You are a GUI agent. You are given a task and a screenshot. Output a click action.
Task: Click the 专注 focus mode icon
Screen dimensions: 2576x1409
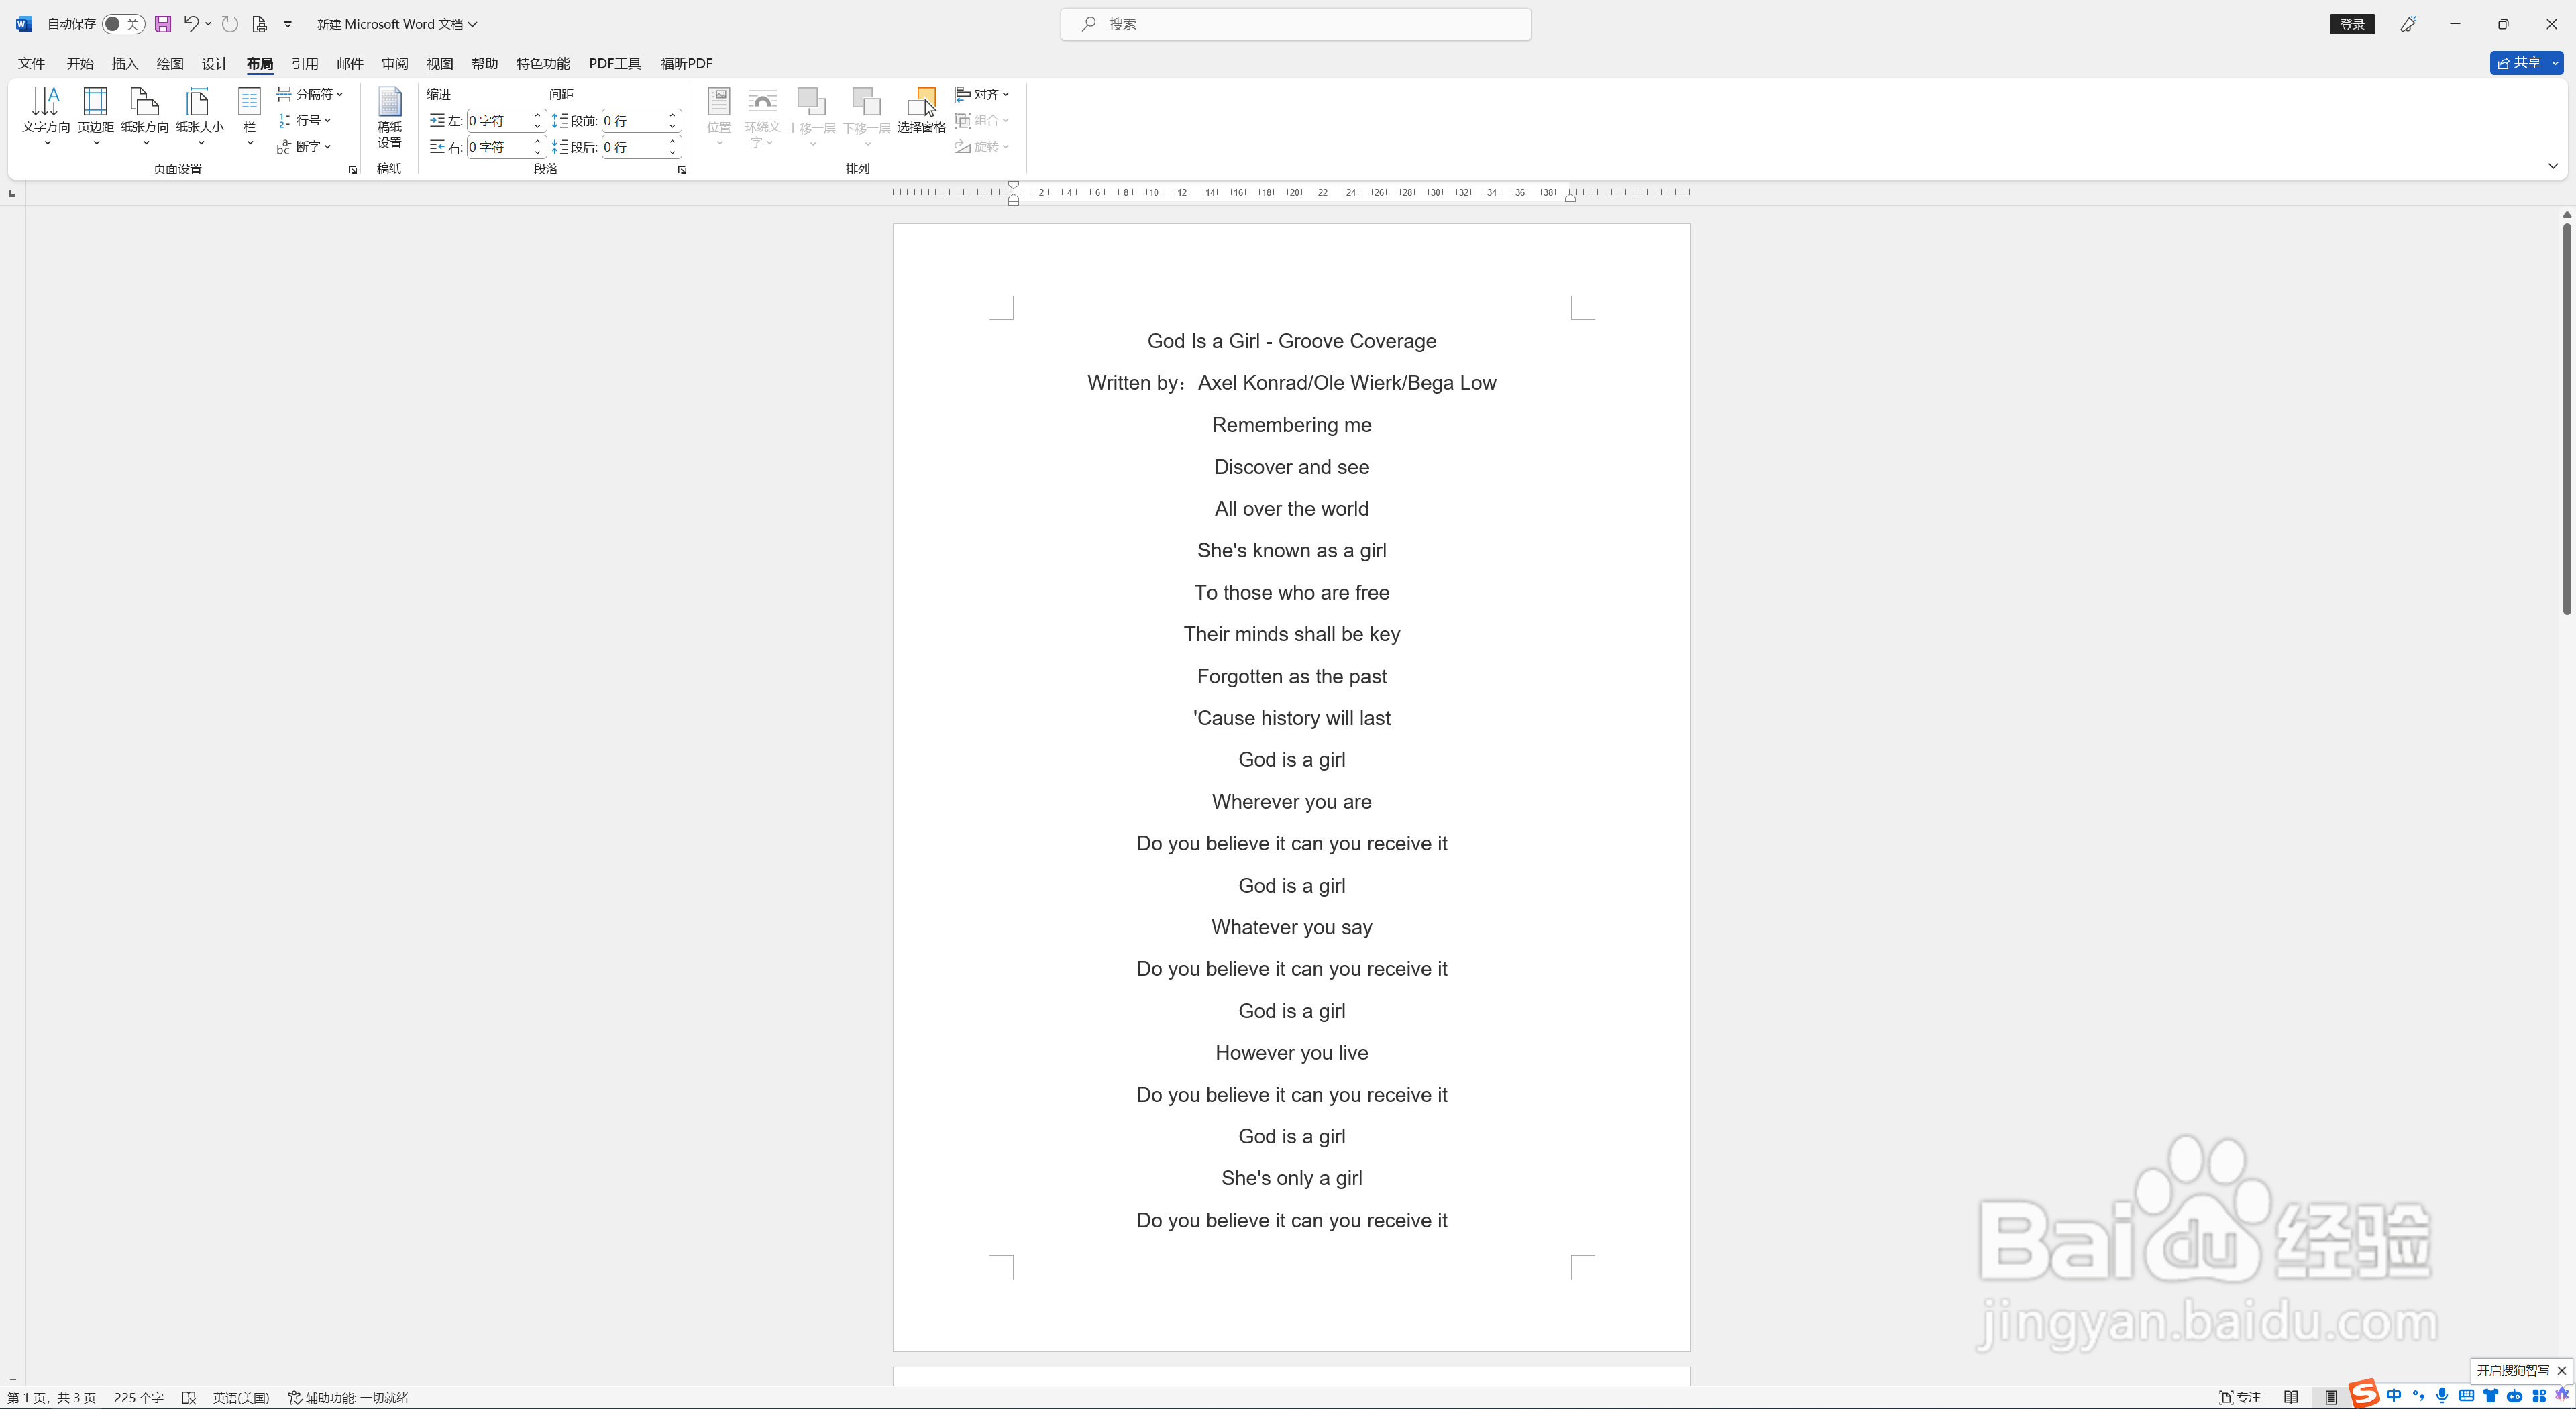coord(2239,1398)
